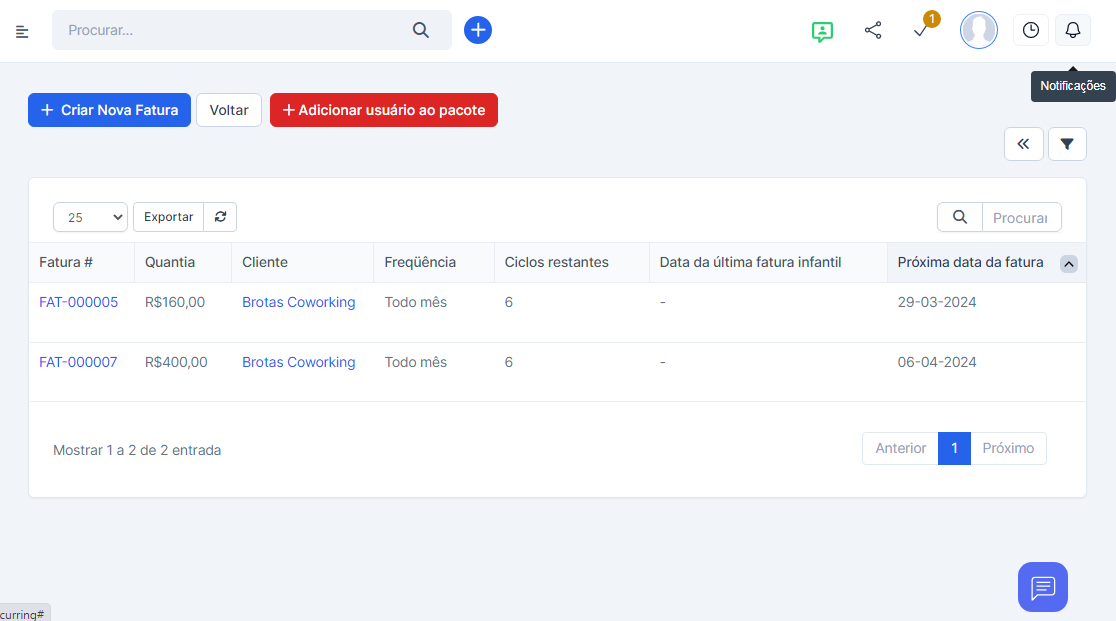Image resolution: width=1116 pixels, height=621 pixels.
Task: Reload the table with refresh icon
Action: [220, 217]
